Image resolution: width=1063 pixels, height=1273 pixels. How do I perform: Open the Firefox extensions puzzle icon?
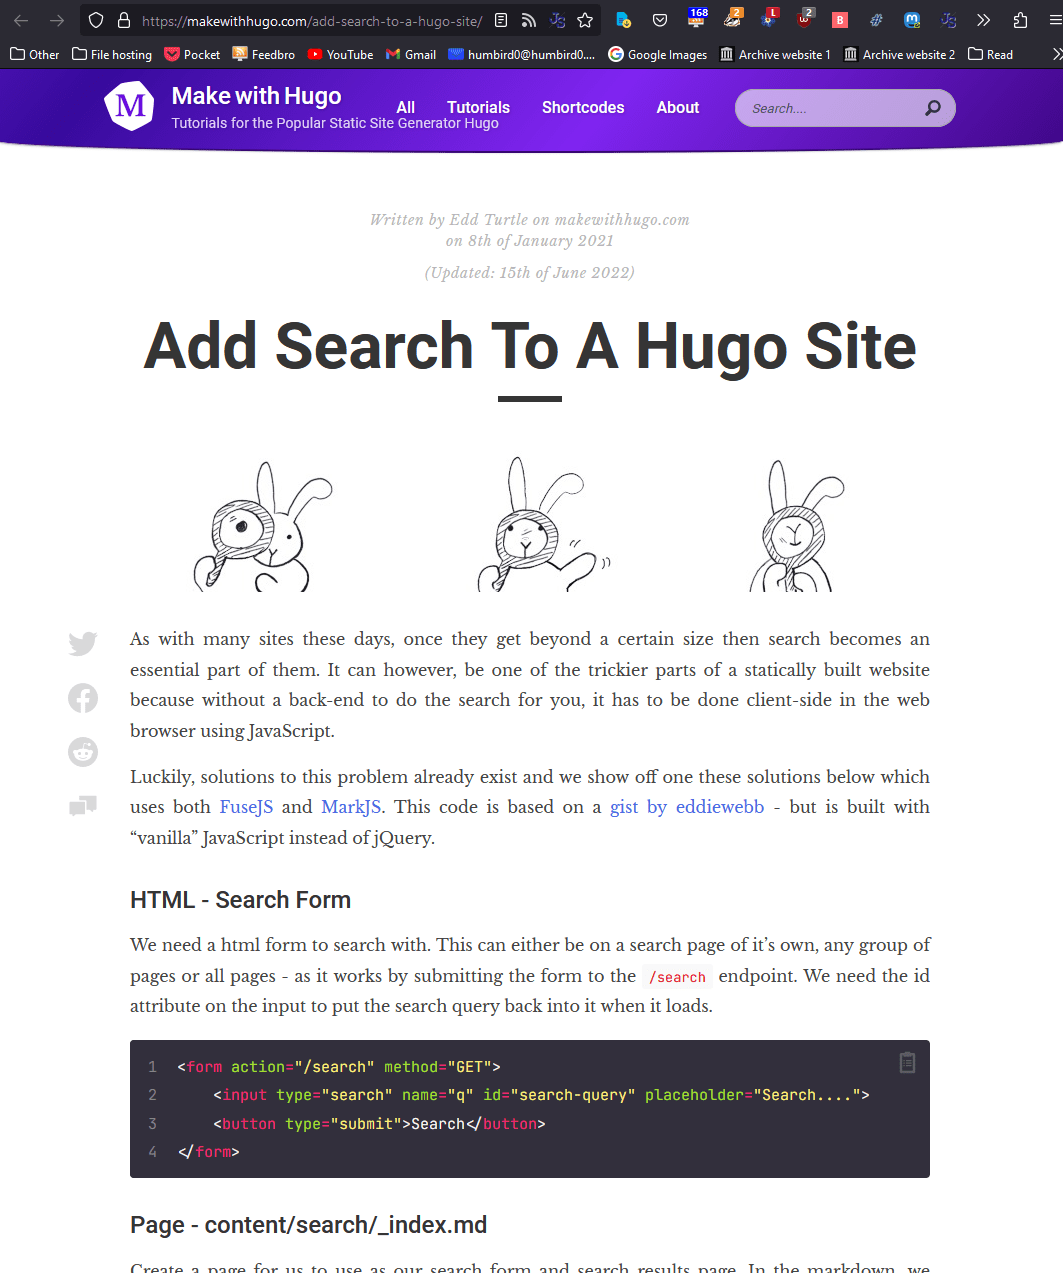[1020, 20]
